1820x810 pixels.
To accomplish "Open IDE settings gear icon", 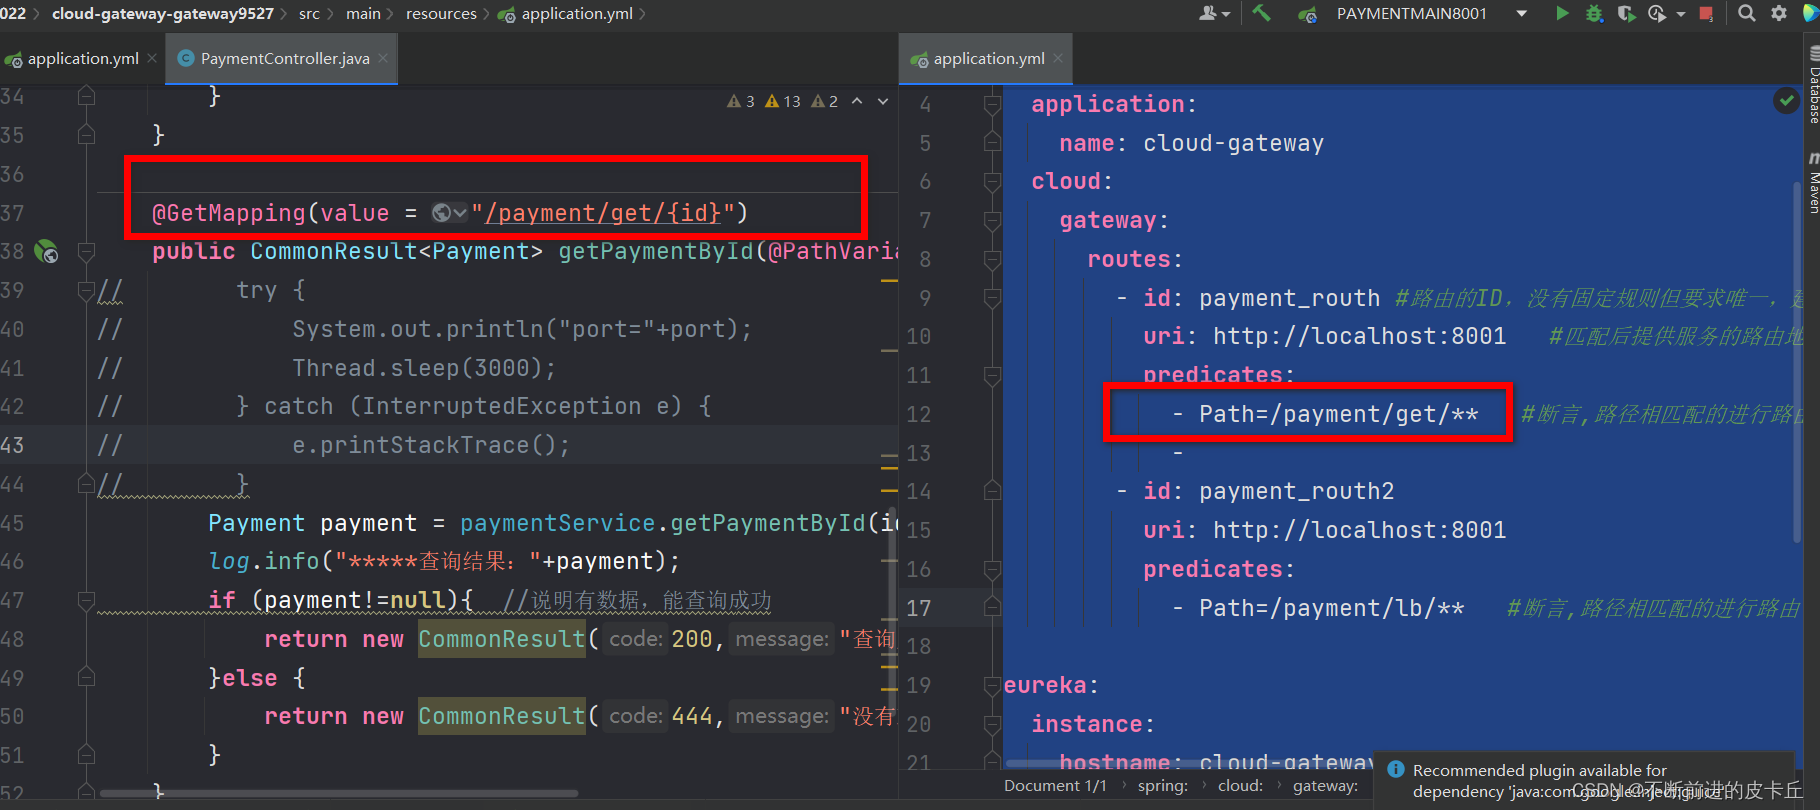I will (1779, 13).
